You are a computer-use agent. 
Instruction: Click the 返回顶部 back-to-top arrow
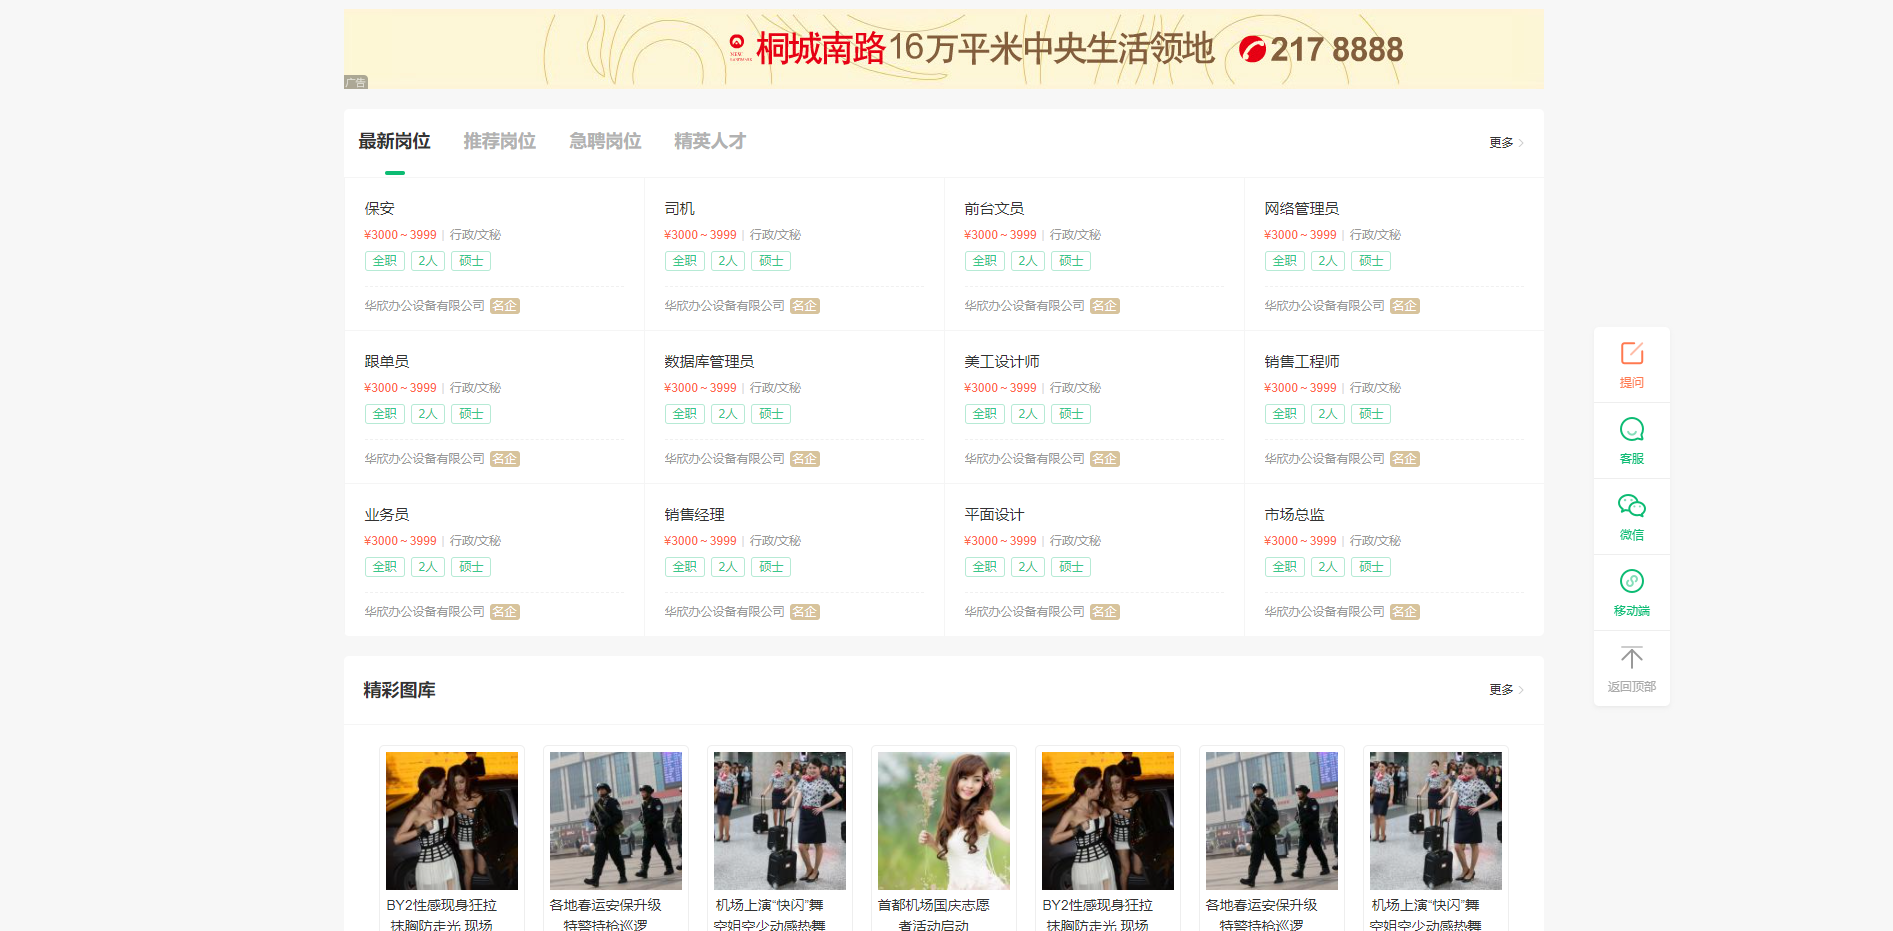[x=1631, y=658]
